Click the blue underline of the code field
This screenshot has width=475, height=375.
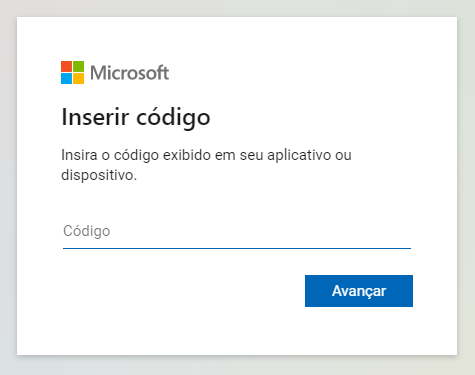237,248
